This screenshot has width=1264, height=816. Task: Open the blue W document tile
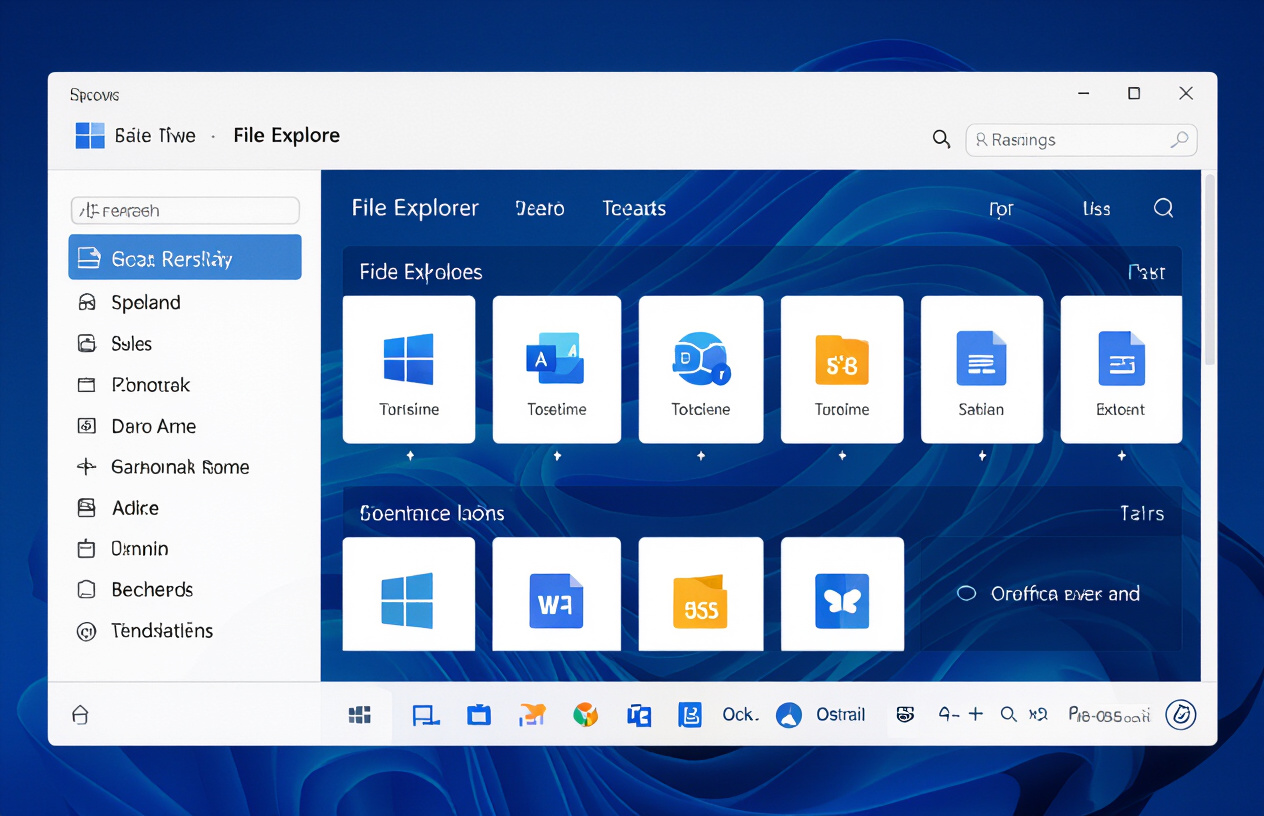[557, 594]
